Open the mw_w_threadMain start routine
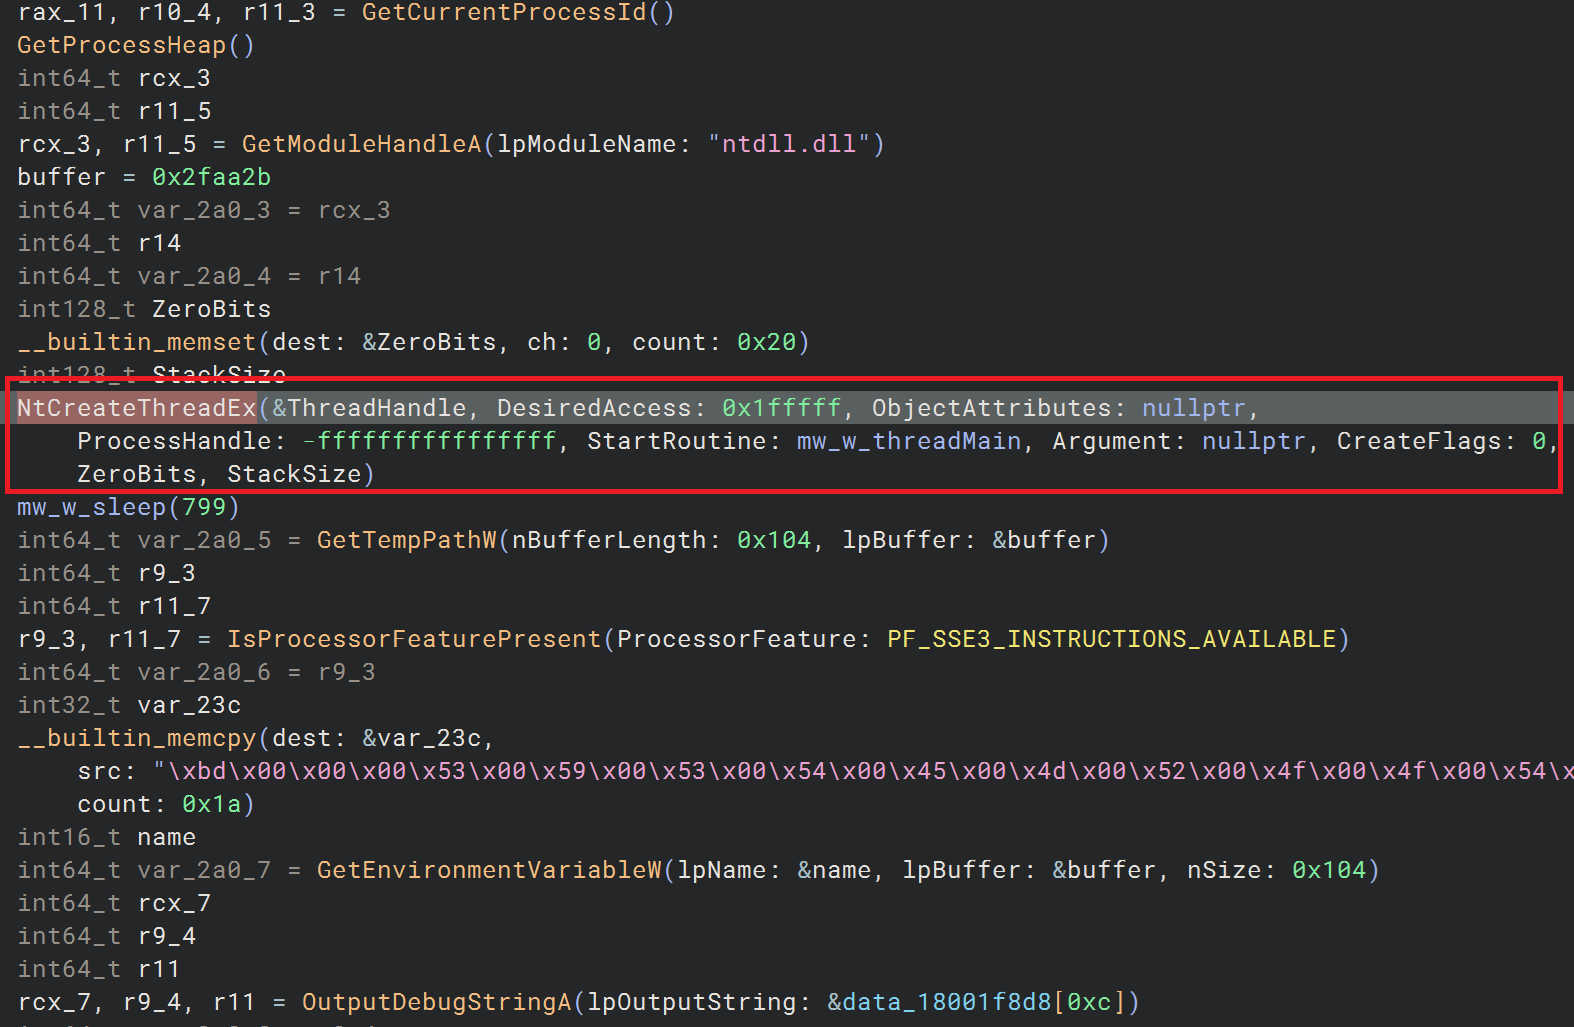The height and width of the screenshot is (1027, 1574). [909, 441]
